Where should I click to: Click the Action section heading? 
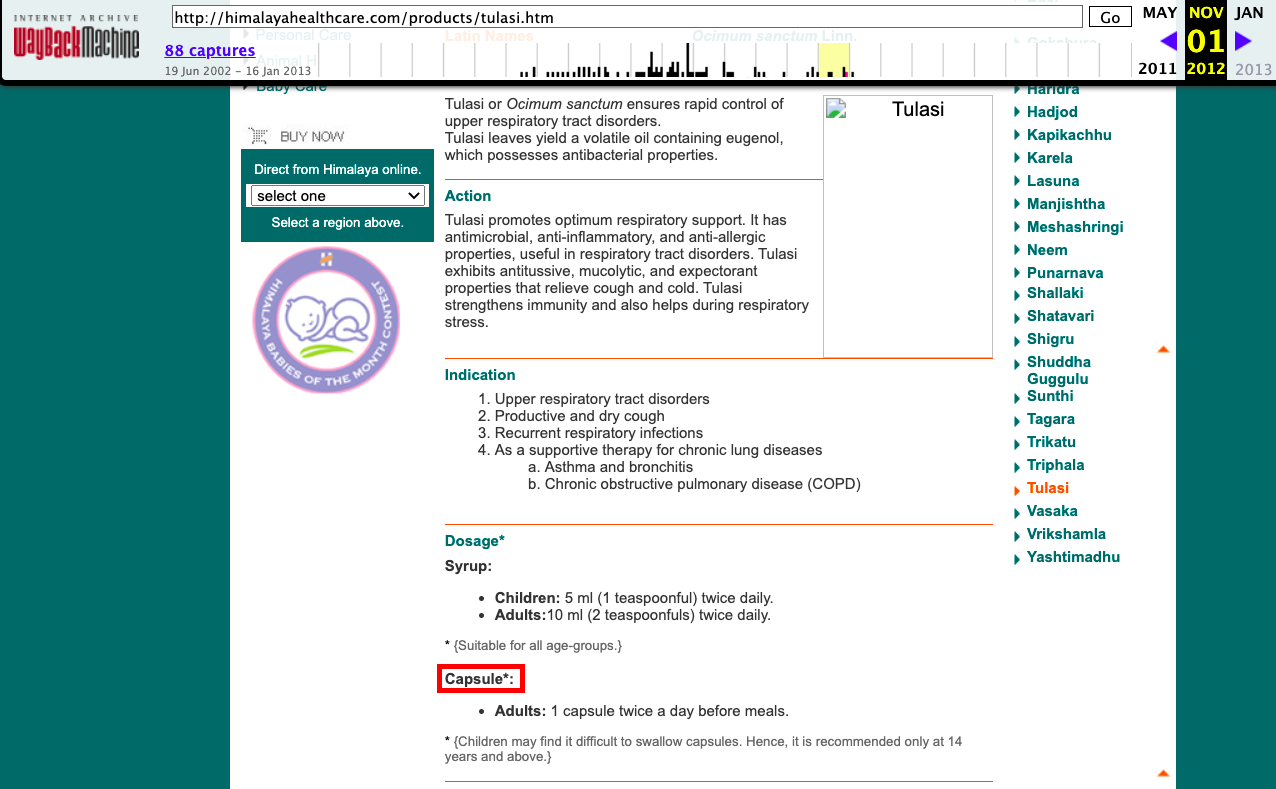pos(468,196)
